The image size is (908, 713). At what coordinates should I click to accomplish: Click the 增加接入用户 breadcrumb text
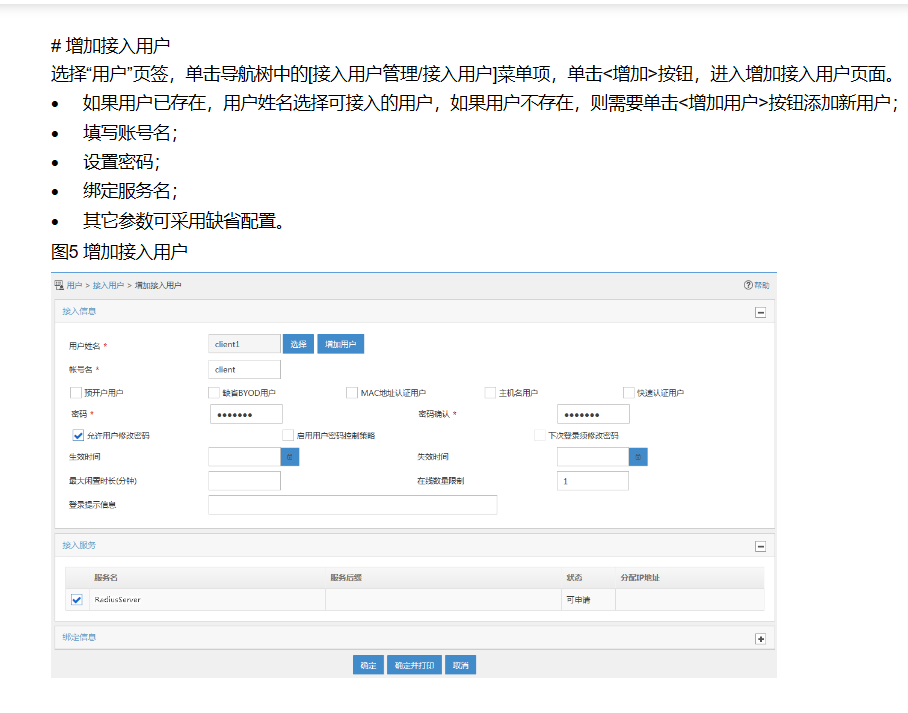point(158,285)
